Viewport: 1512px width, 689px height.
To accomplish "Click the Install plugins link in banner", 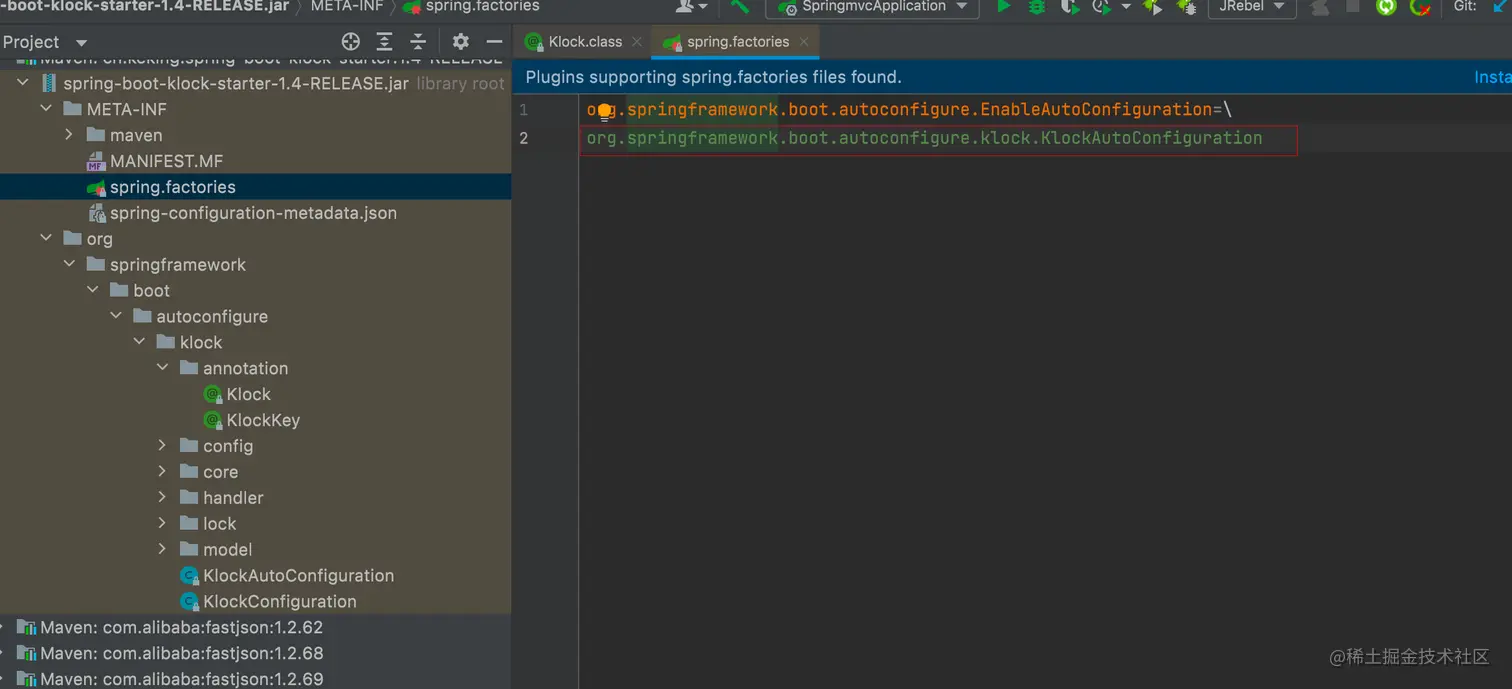I will (1493, 77).
